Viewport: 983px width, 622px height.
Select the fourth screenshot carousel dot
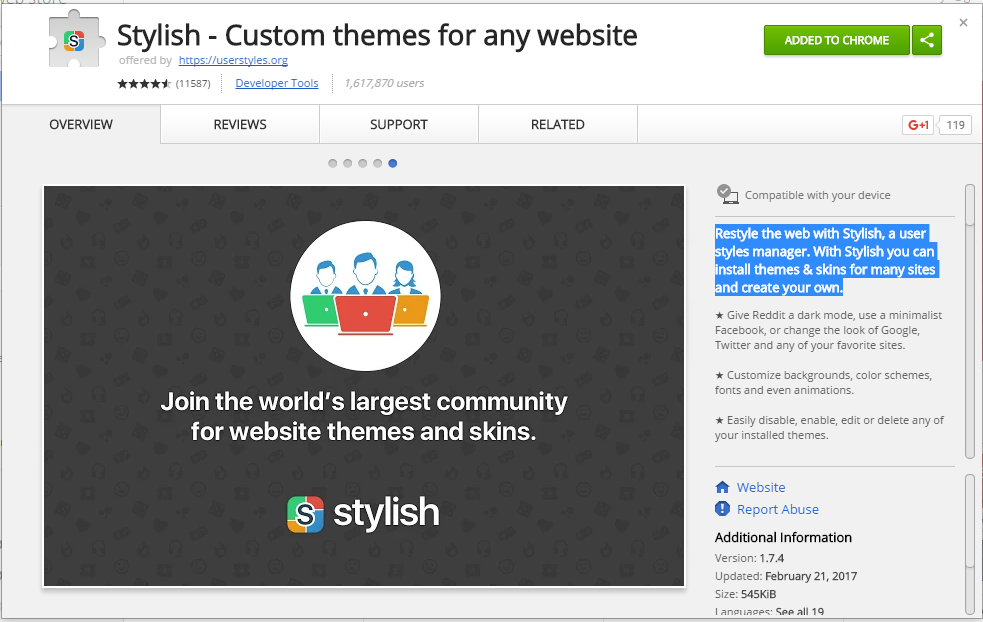(377, 163)
